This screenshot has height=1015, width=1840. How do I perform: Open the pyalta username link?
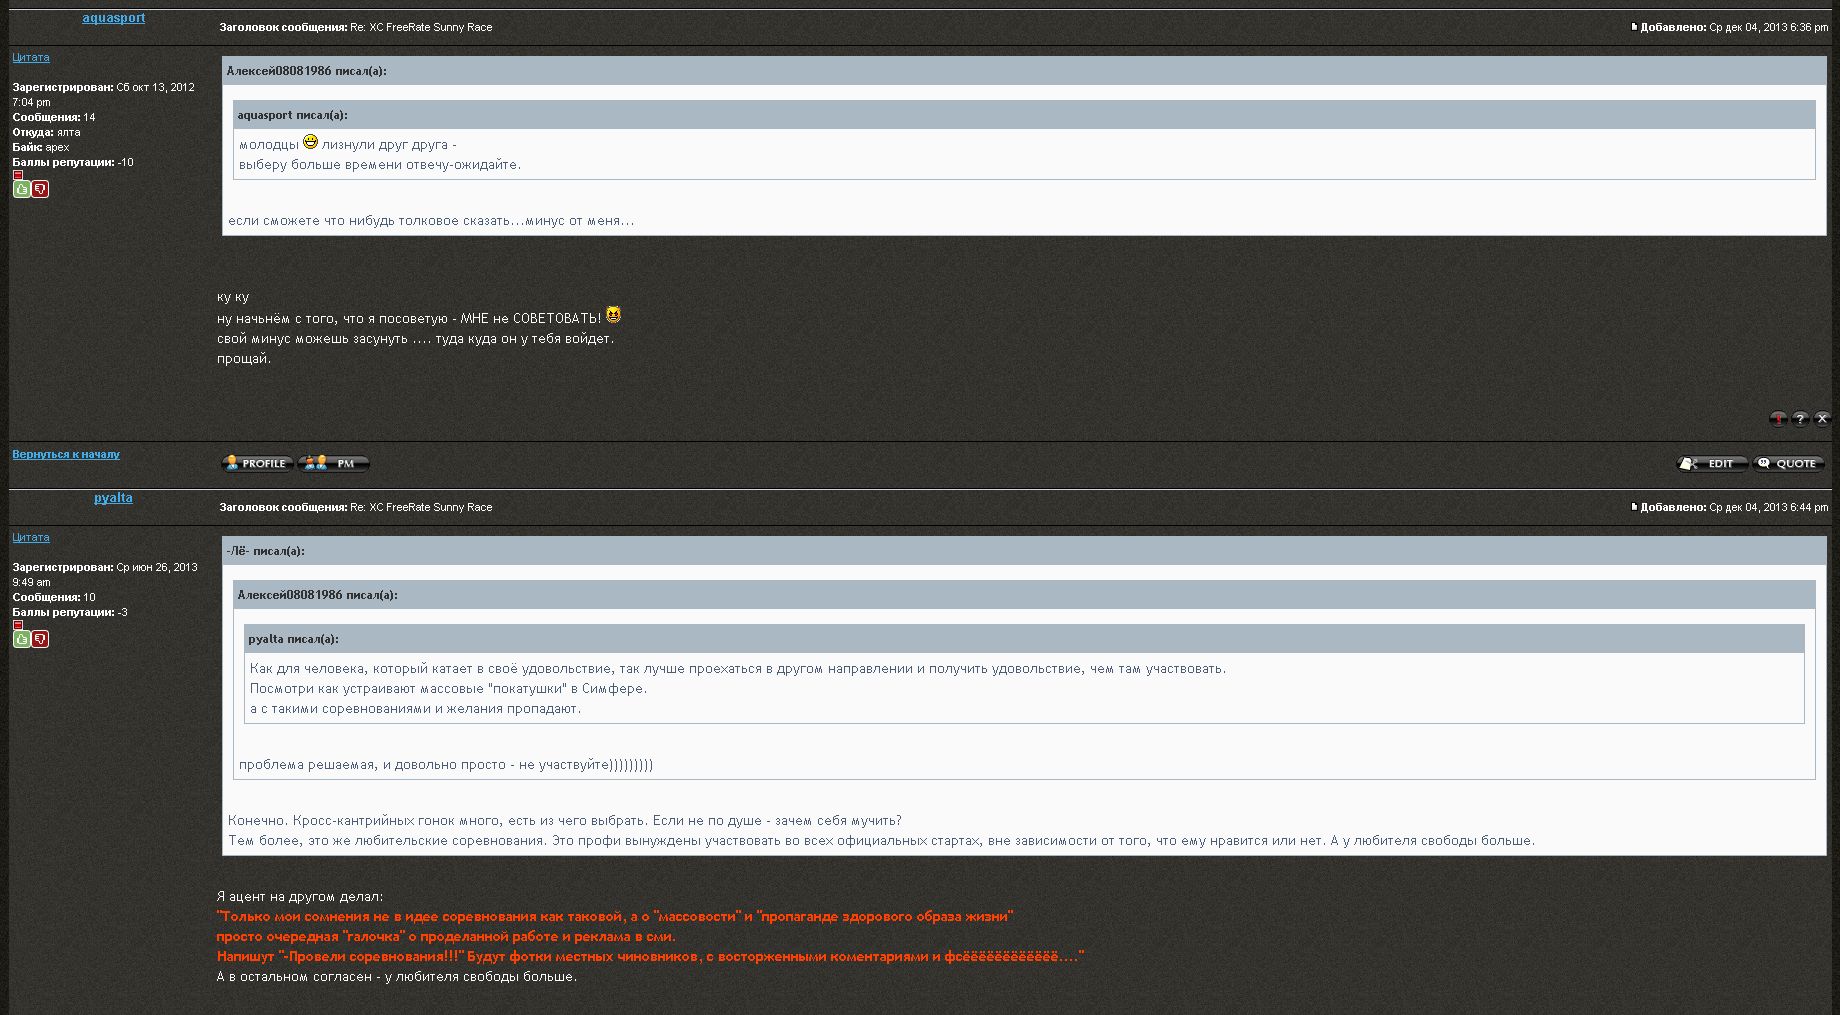[113, 498]
